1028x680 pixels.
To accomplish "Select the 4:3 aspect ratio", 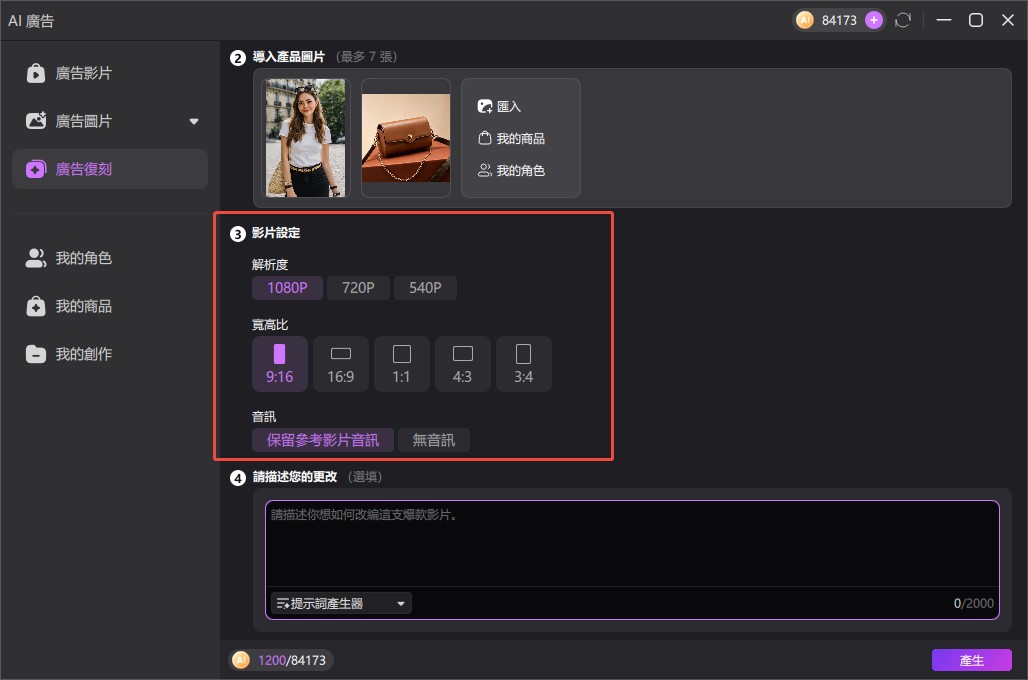I will tap(462, 364).
